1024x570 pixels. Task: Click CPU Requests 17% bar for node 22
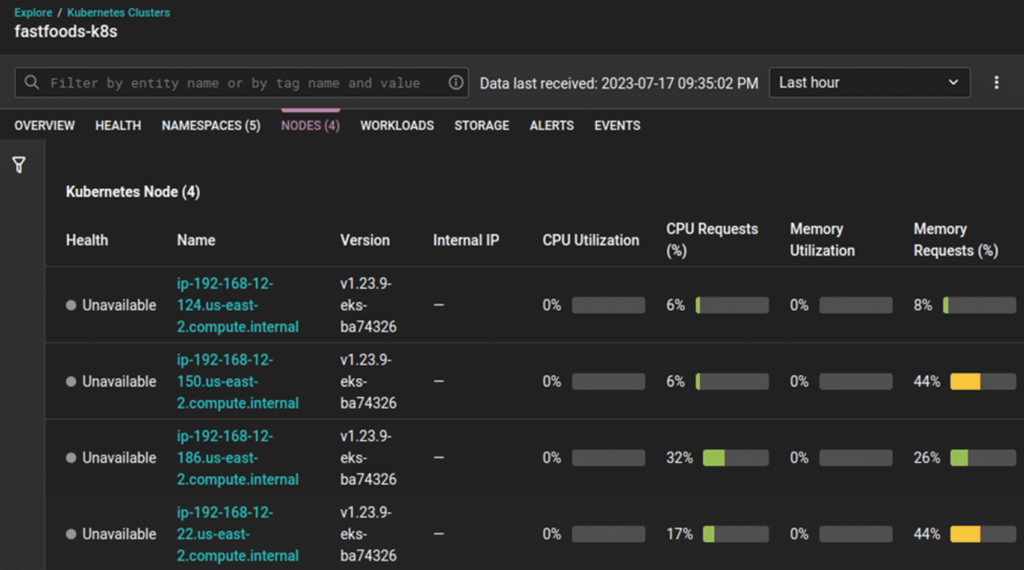(x=735, y=534)
